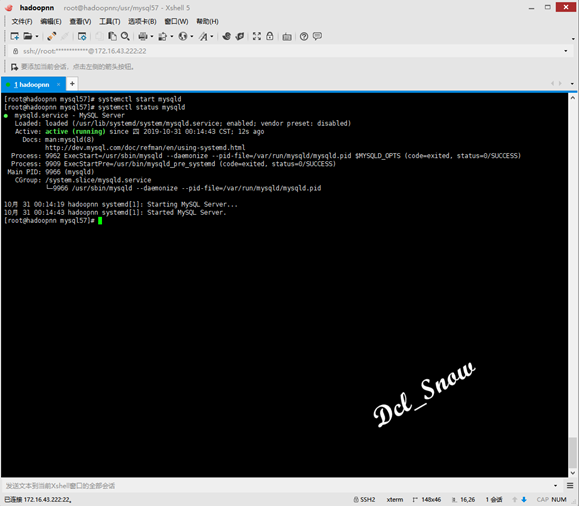
Task: Close the hadoopnn tab
Action: pyautogui.click(x=58, y=85)
